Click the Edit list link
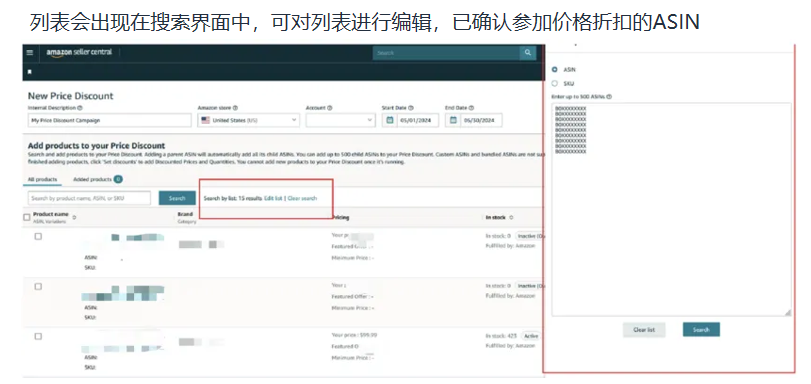 [x=273, y=198]
